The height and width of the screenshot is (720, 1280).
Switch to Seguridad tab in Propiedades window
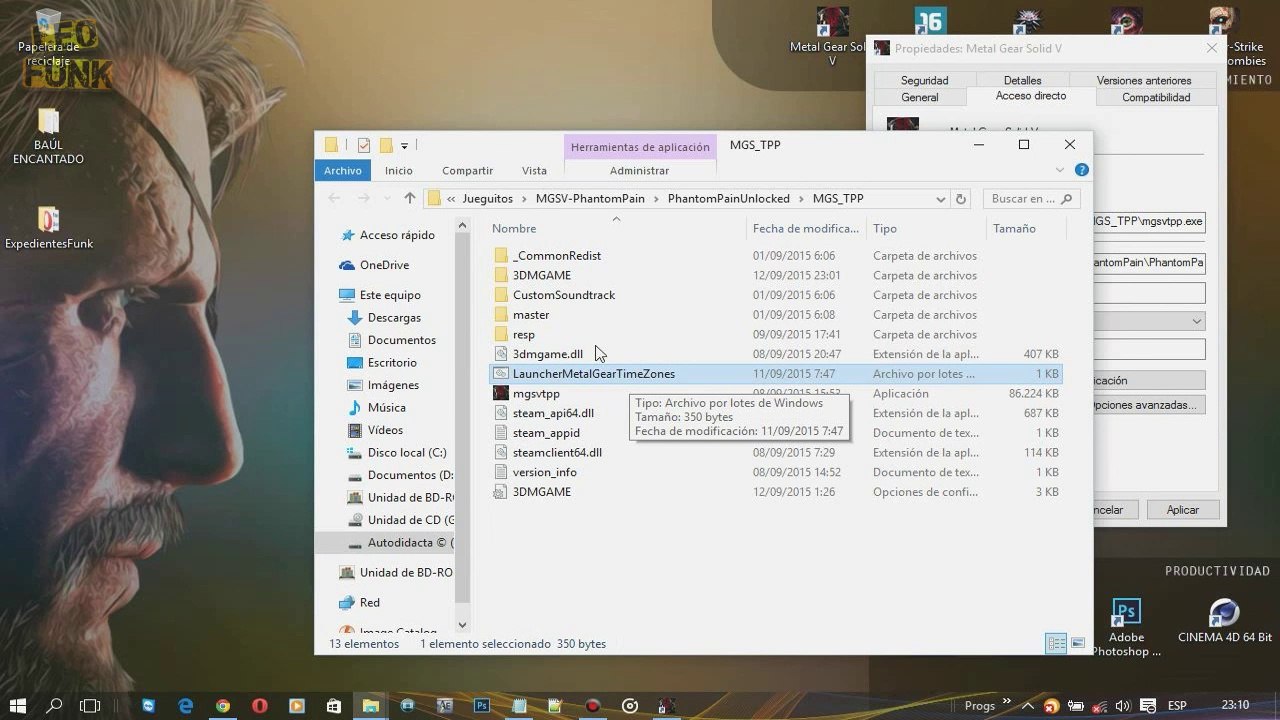pos(924,80)
